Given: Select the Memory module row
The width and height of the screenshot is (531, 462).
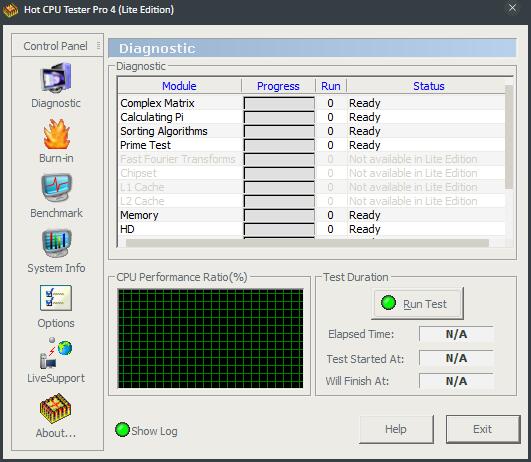Looking at the screenshot, I should (x=311, y=215).
